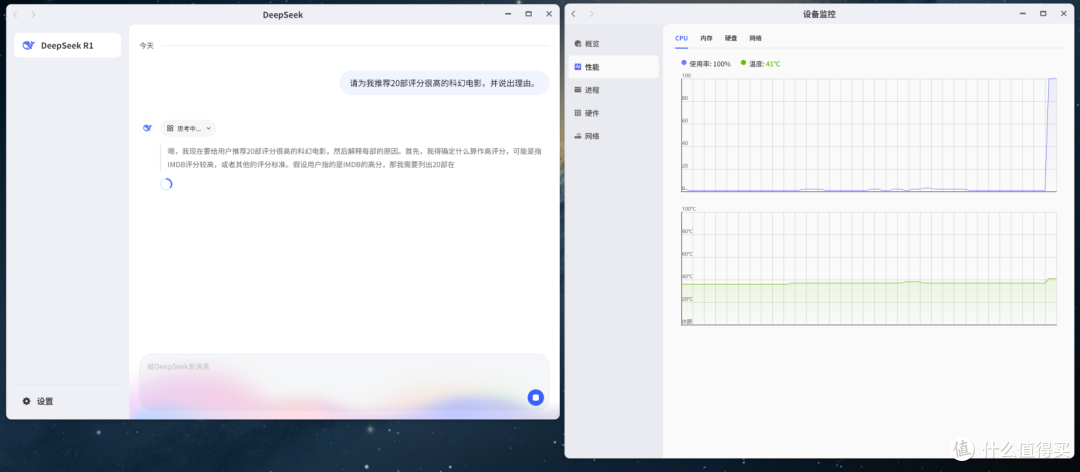Go forward in 设备监控 title bar
The height and width of the screenshot is (472, 1080).
[x=590, y=14]
